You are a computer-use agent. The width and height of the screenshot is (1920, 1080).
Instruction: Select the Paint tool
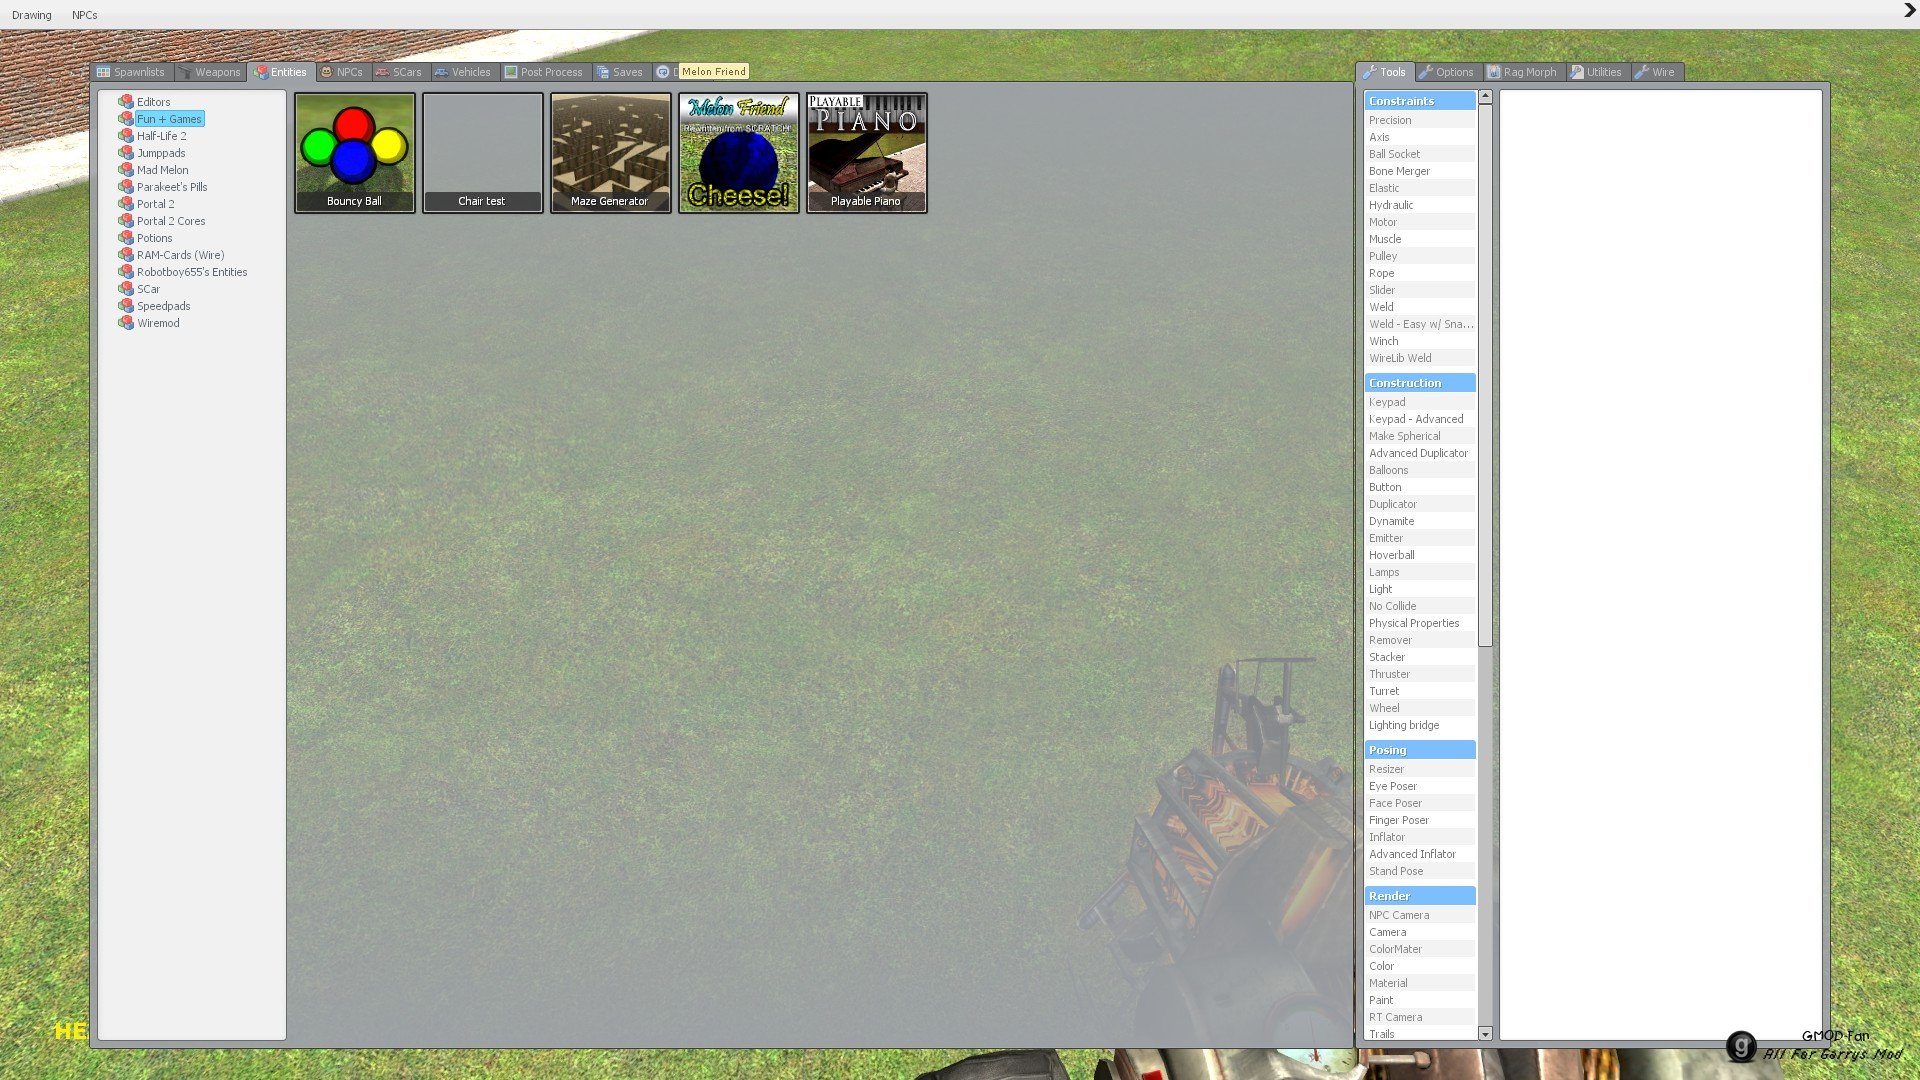click(x=1420, y=1000)
